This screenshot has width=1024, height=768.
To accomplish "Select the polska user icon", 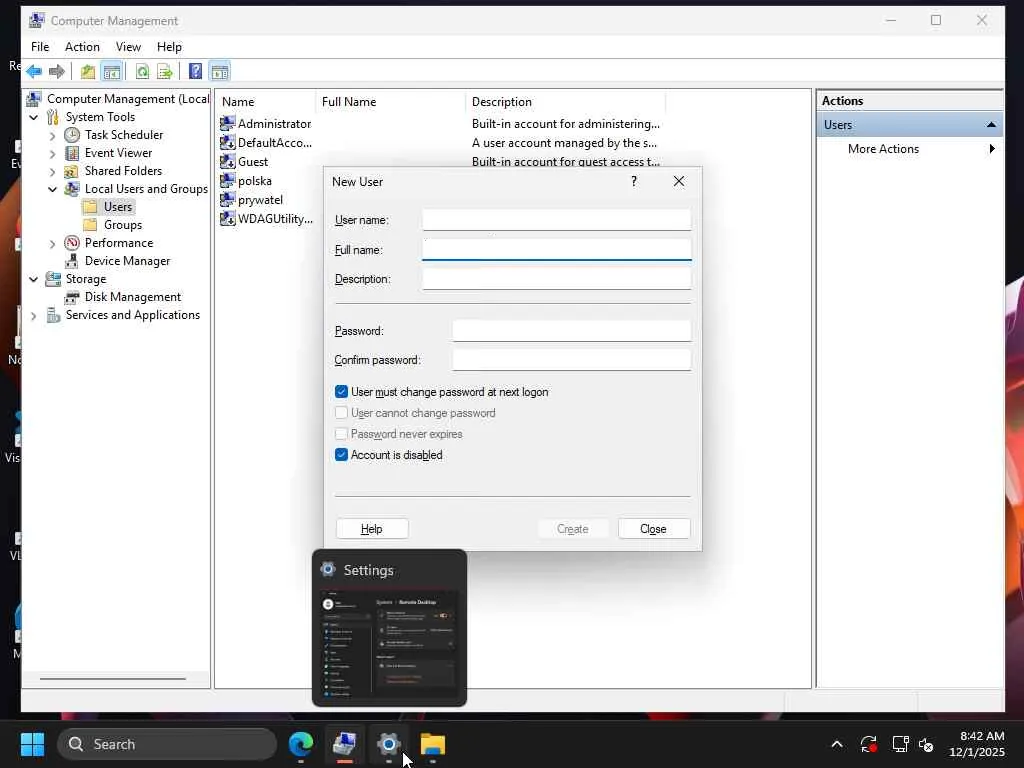I will 227,180.
